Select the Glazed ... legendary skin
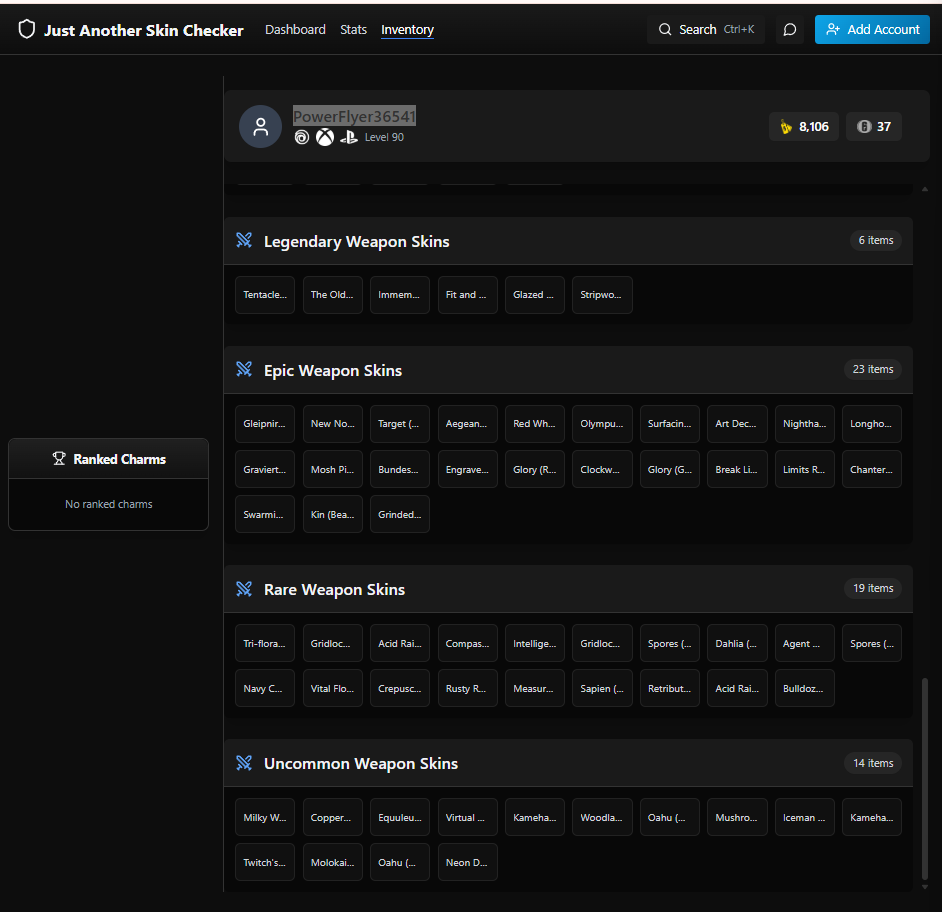 coord(535,295)
